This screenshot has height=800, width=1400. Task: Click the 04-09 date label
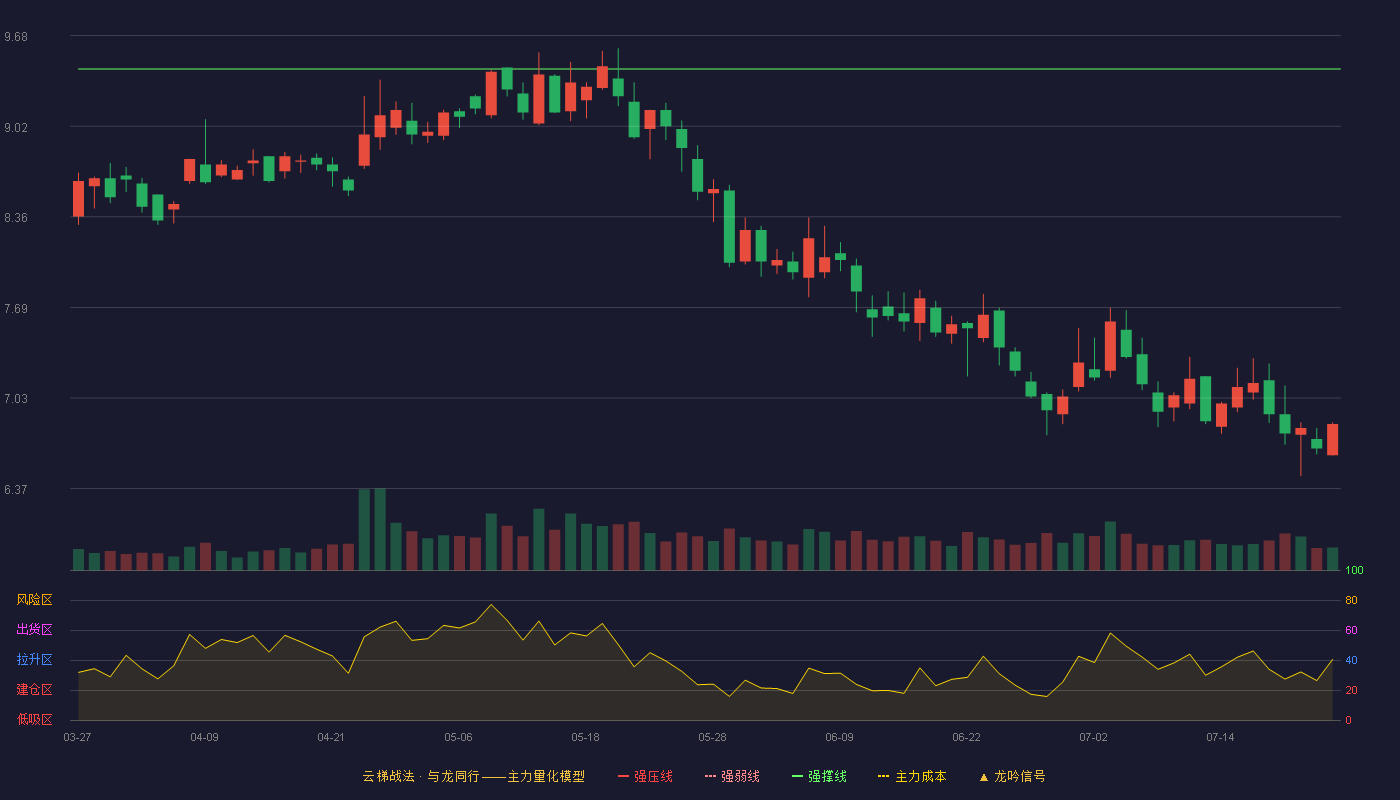coord(204,737)
